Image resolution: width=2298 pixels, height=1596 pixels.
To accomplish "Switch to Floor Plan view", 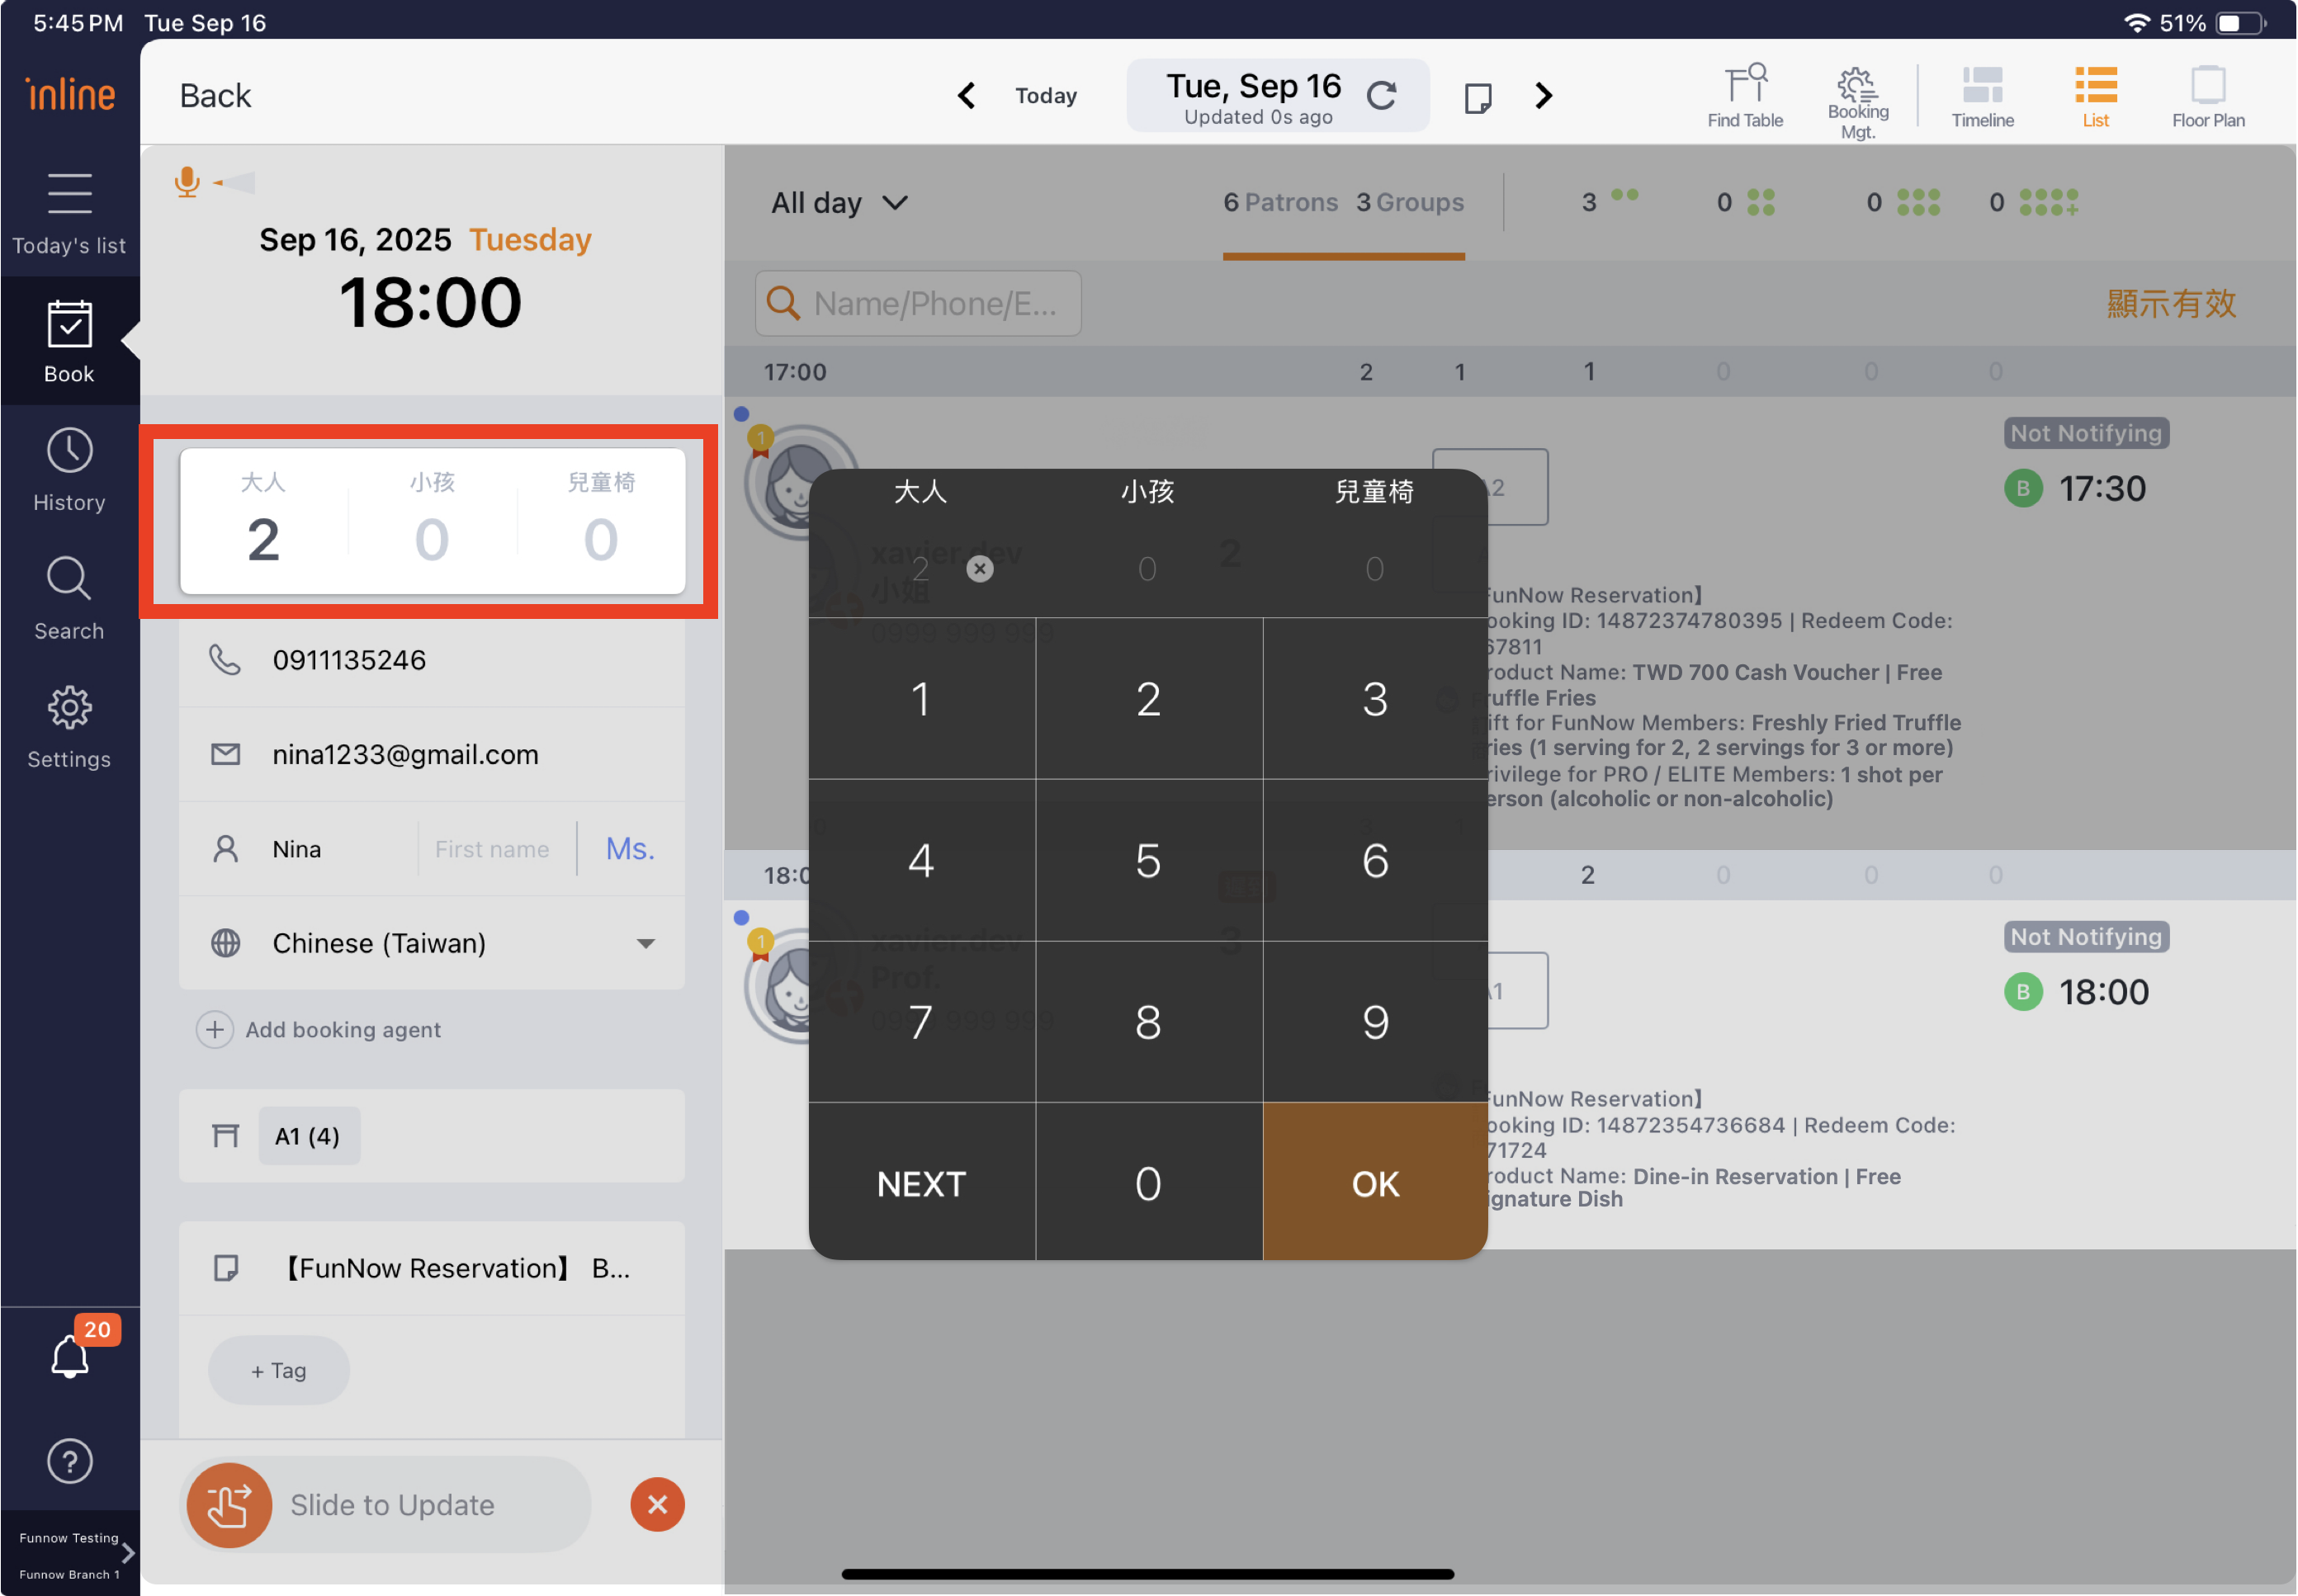I will [2207, 97].
